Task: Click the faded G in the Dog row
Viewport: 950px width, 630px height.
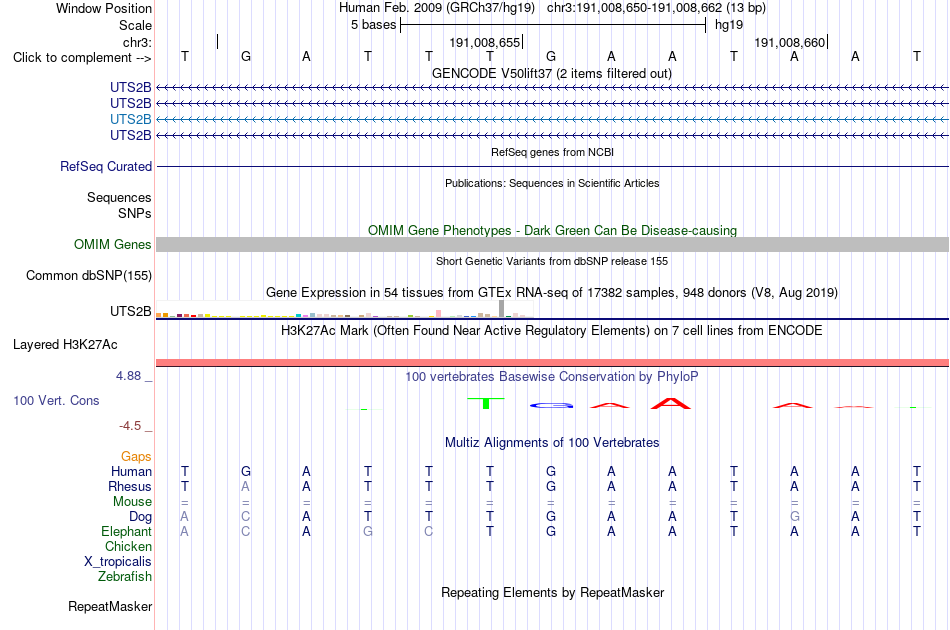Action: click(794, 517)
